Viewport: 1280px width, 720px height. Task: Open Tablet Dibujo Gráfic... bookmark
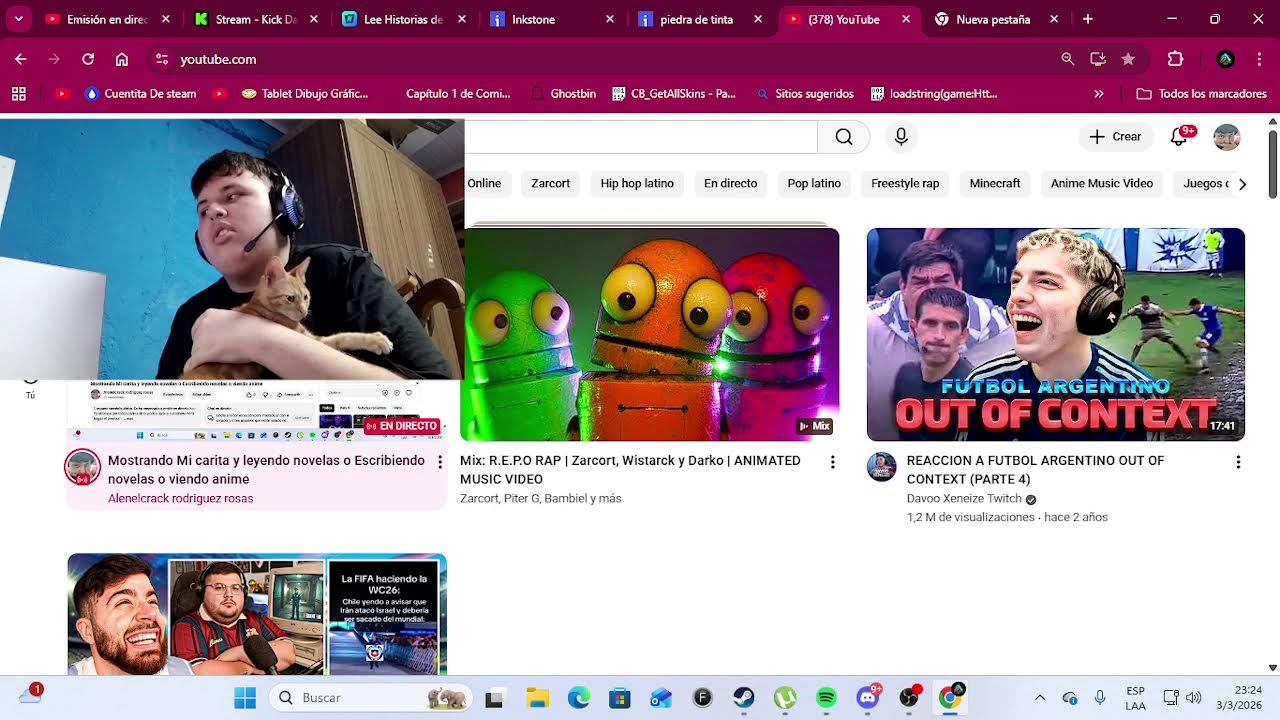click(x=305, y=94)
